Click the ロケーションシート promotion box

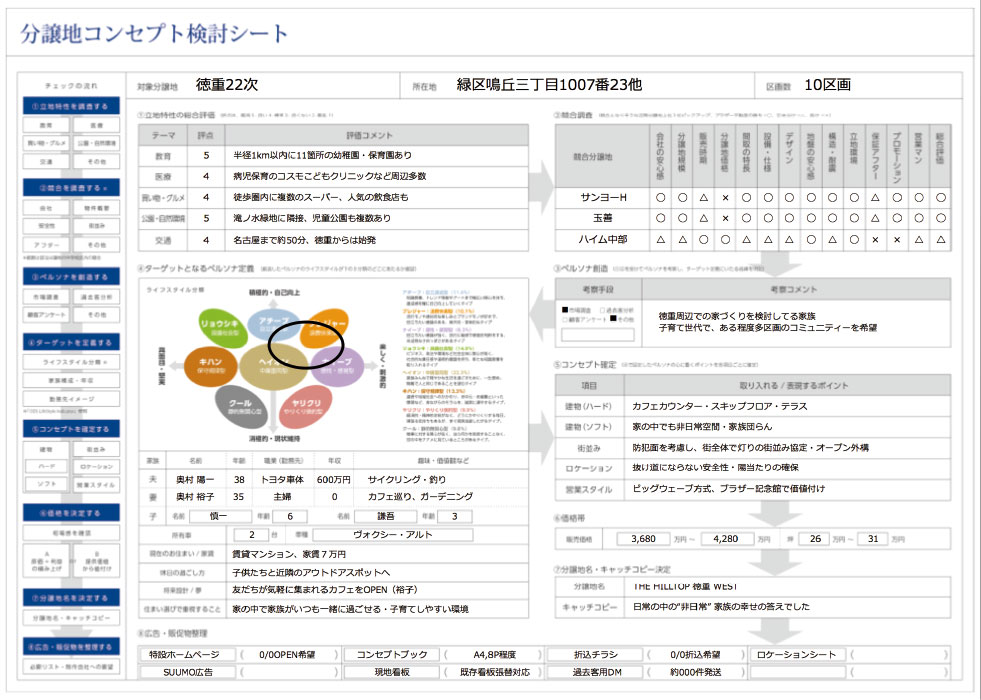point(797,654)
